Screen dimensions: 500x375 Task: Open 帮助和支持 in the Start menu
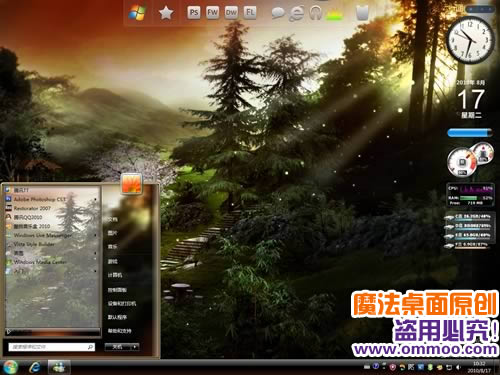(119, 331)
